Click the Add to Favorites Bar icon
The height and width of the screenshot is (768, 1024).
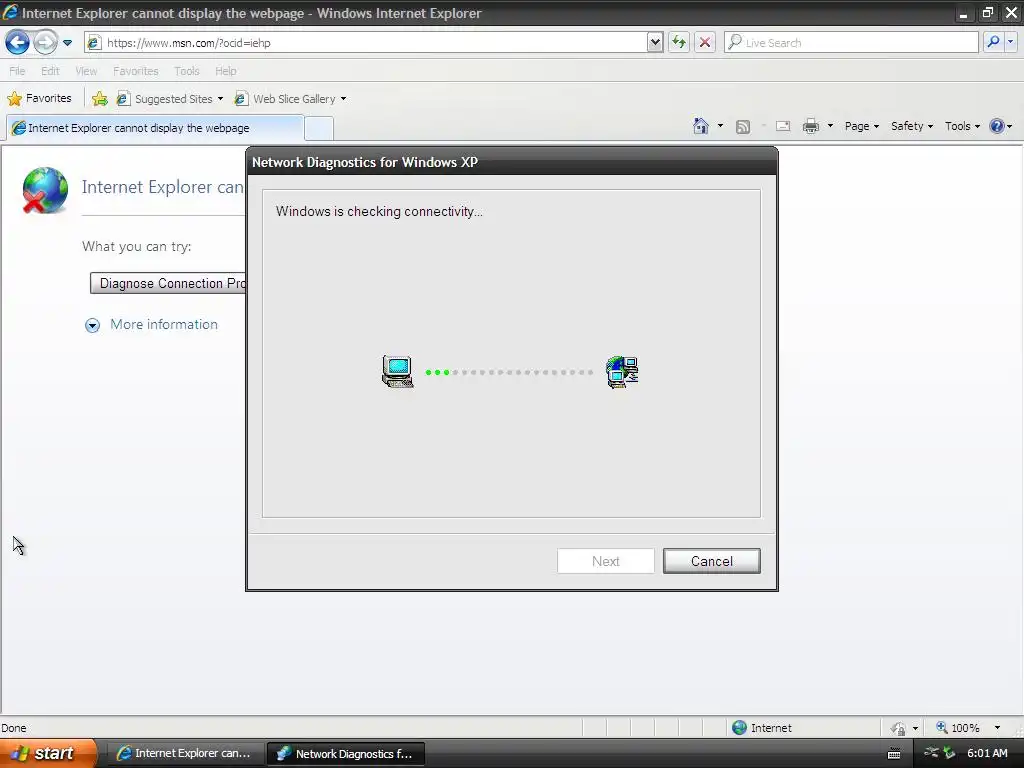pos(100,99)
